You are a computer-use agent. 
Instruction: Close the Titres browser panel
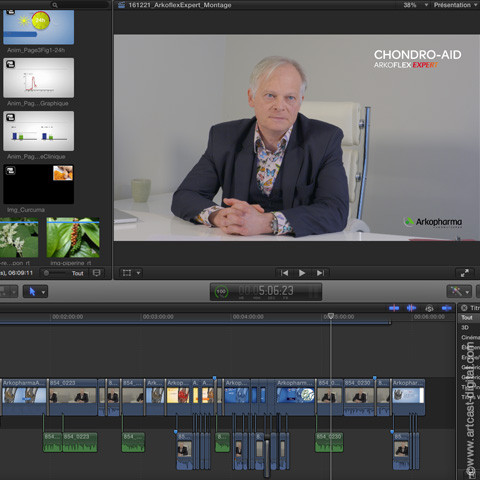pos(464,308)
